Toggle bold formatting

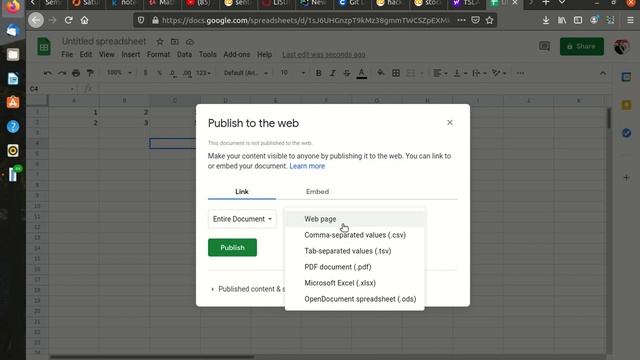[318, 73]
